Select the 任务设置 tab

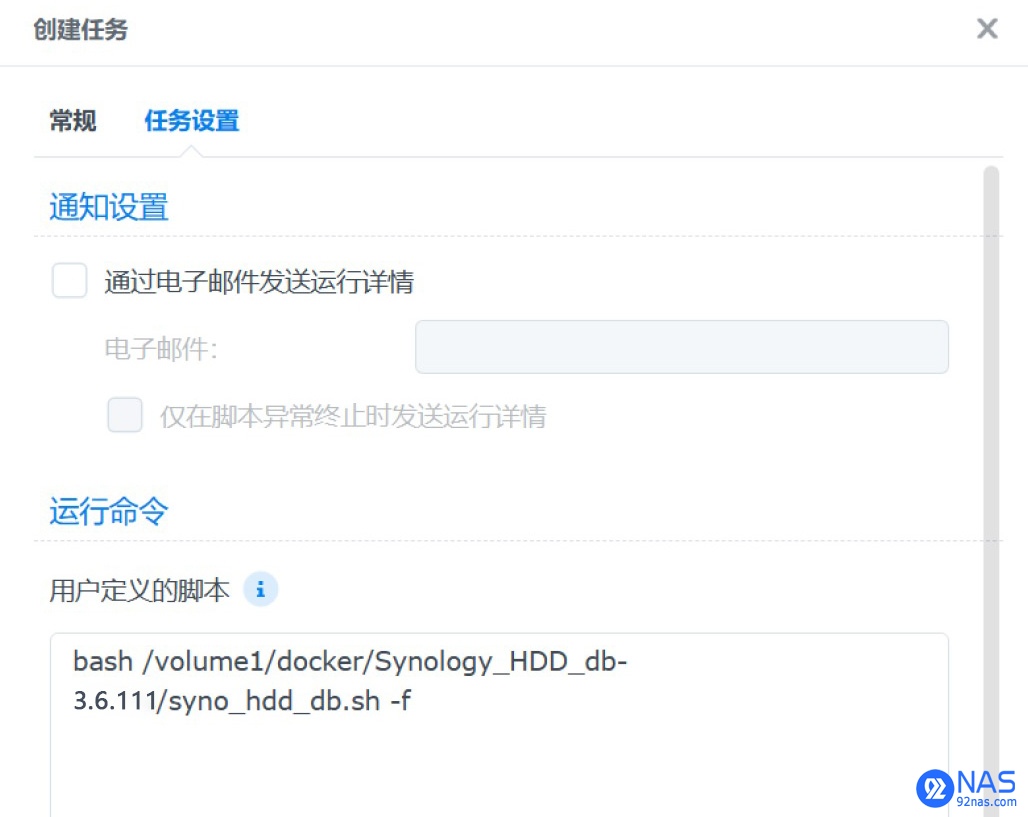pyautogui.click(x=191, y=121)
